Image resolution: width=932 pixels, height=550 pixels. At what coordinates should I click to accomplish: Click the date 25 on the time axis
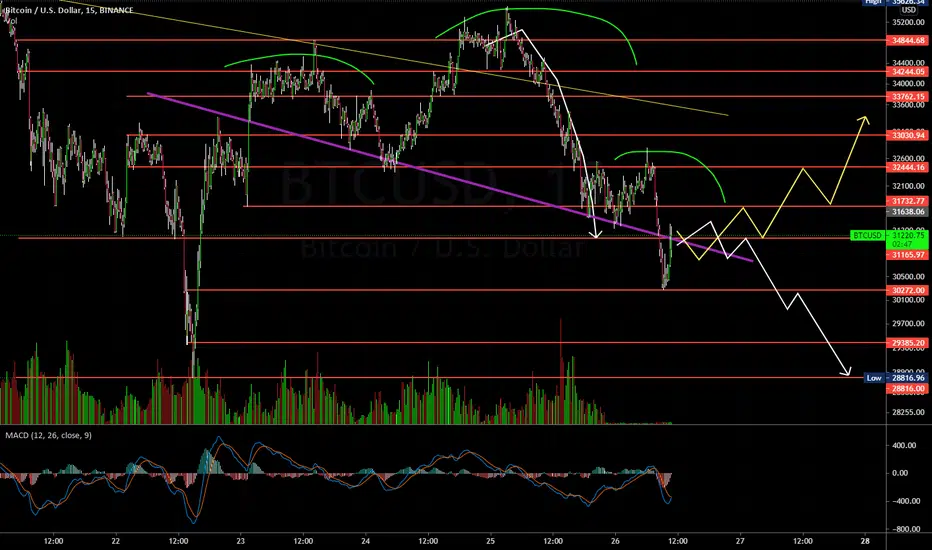(x=490, y=541)
